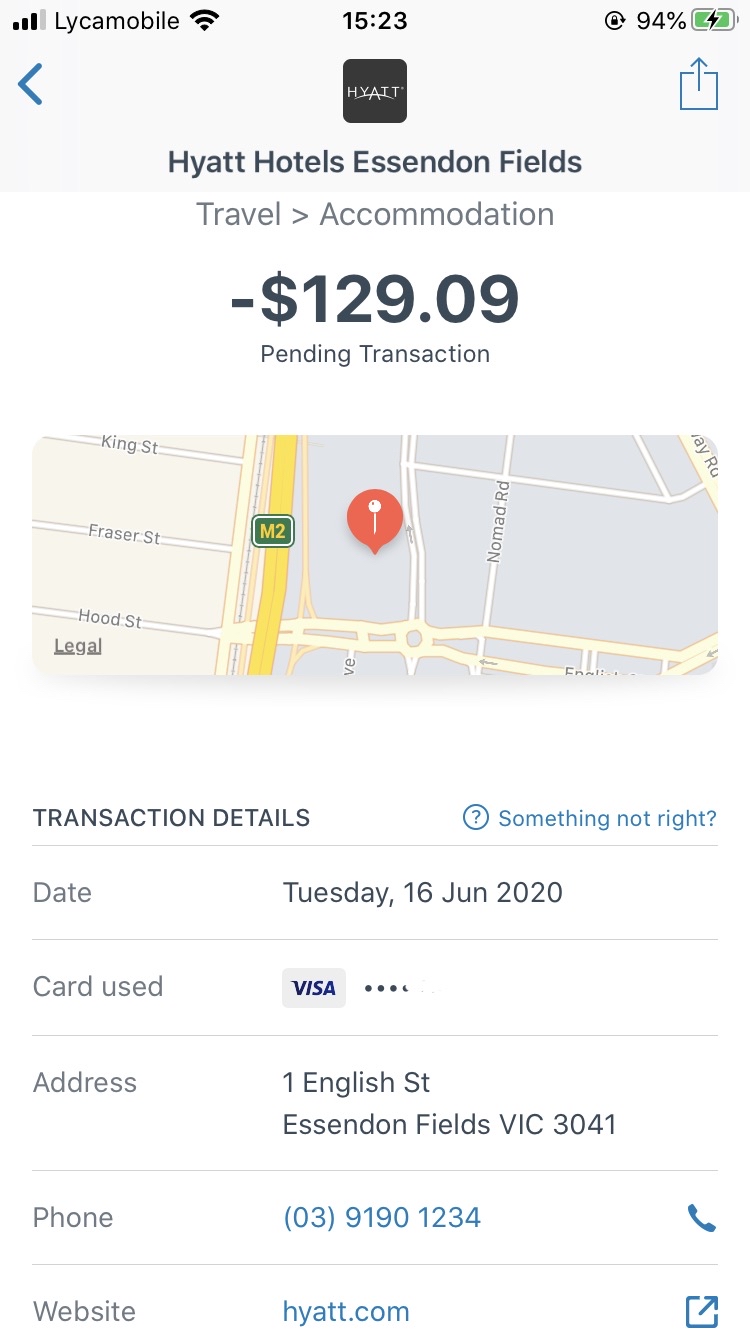Tap the M2 motorway badge on map

tap(272, 531)
